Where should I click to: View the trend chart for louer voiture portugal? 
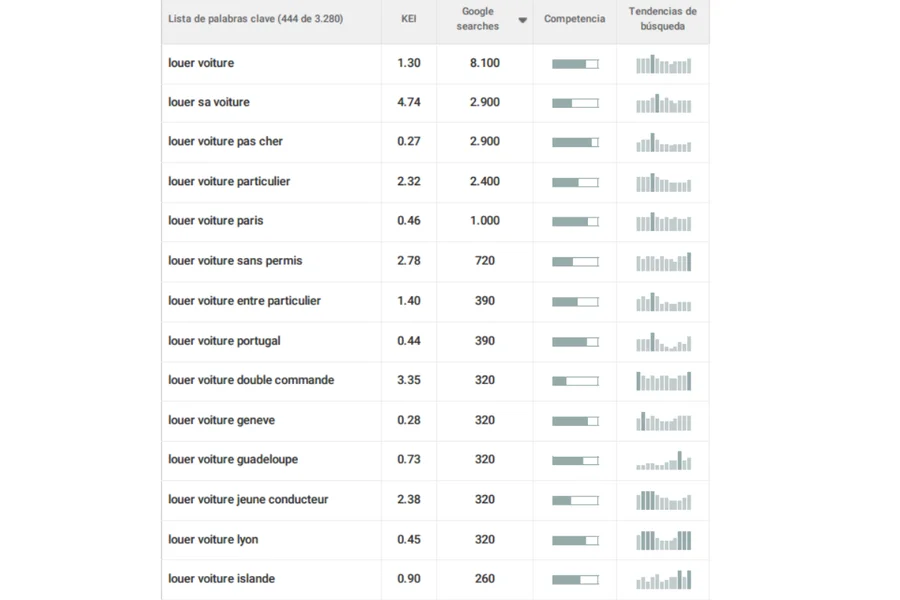tap(663, 342)
